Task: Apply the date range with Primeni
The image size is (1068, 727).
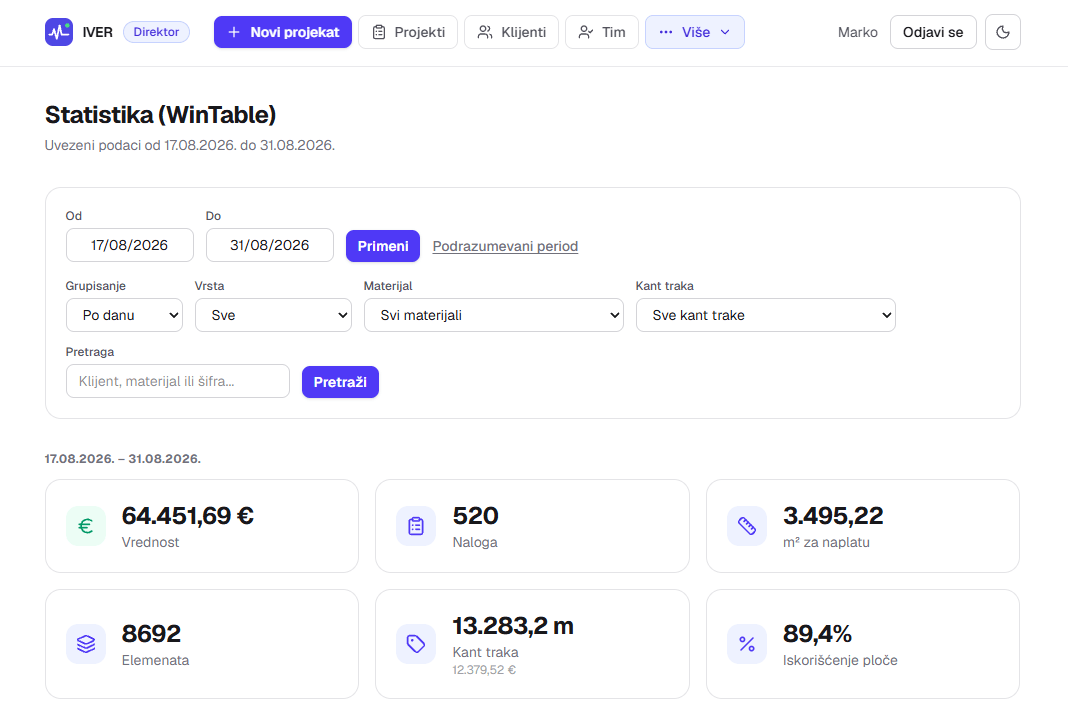Action: [x=383, y=246]
